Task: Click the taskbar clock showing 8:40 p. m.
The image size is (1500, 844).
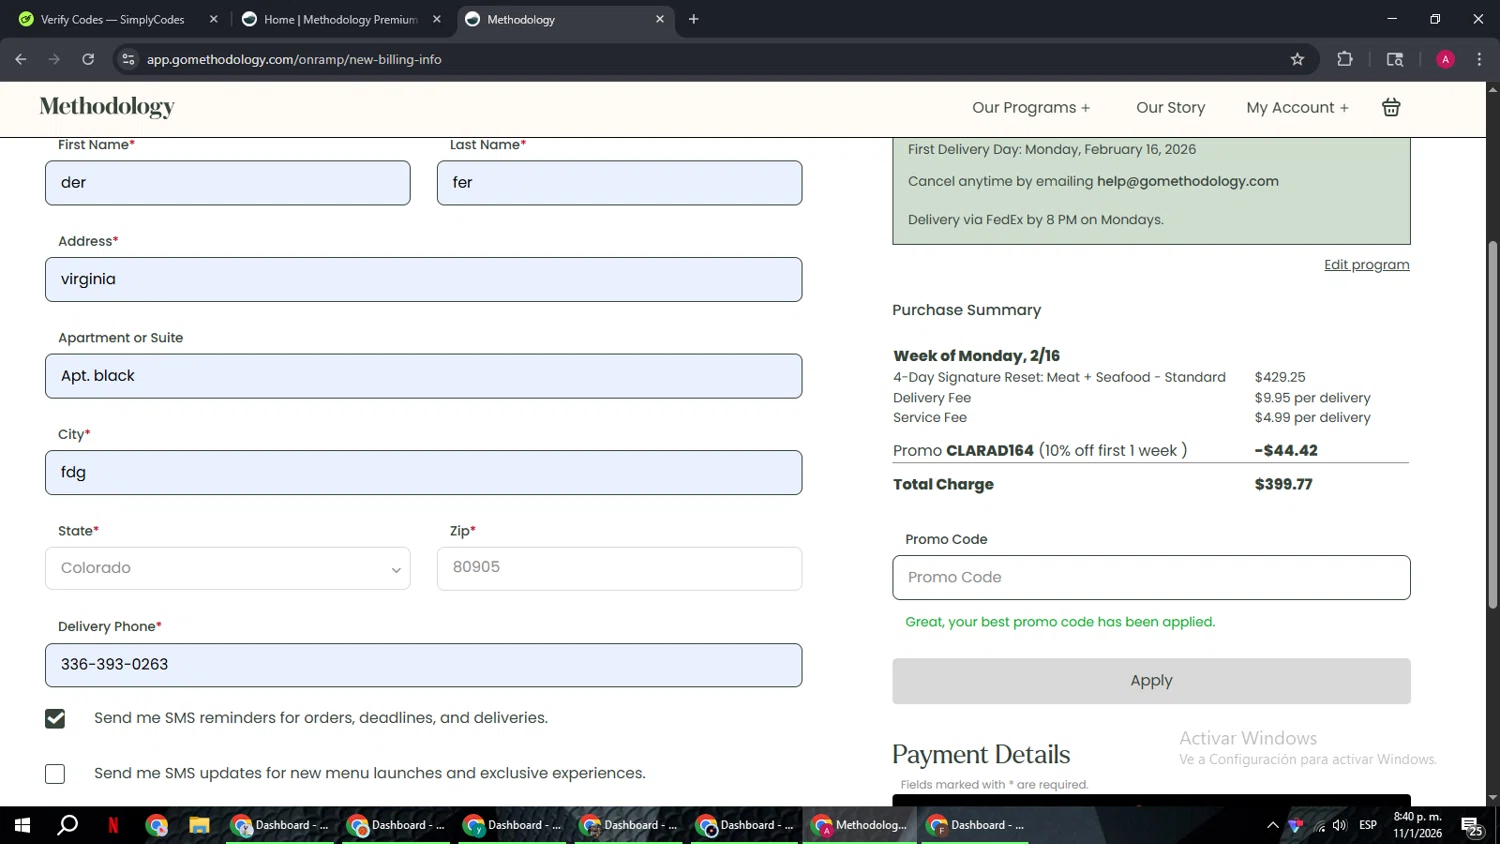Action: 1417,825
